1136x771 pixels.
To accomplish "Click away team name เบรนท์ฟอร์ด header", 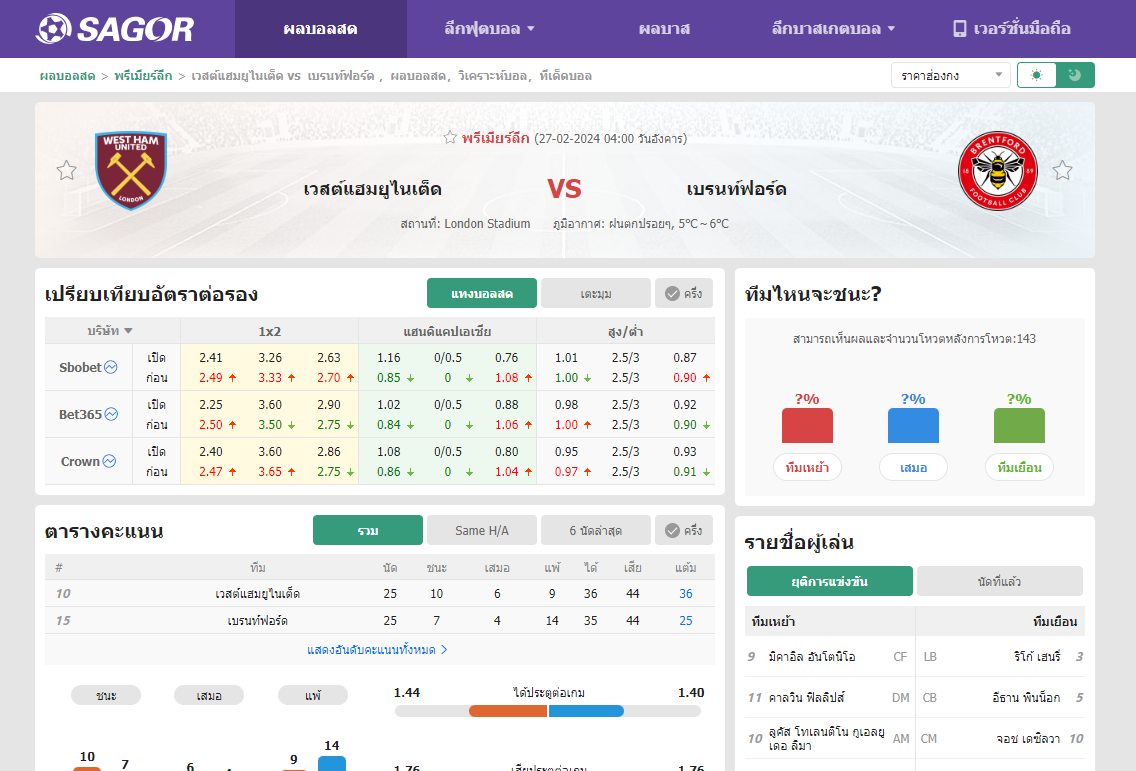I will point(736,189).
